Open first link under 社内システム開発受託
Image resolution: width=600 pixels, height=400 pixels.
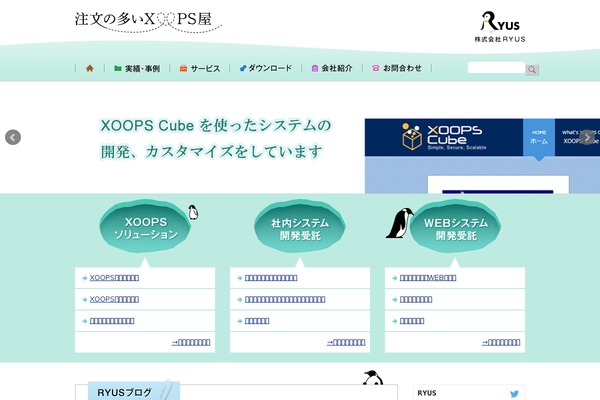coord(271,278)
